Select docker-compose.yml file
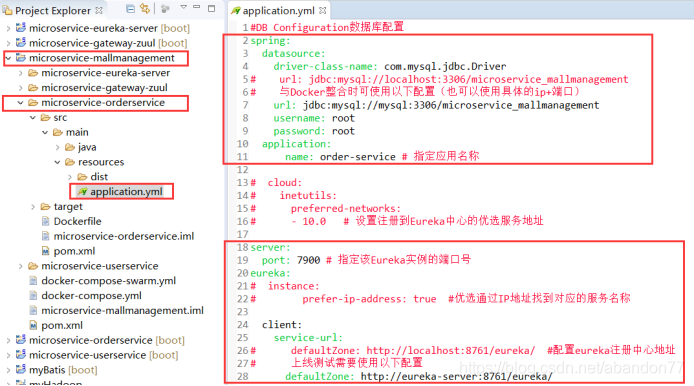 (91, 296)
